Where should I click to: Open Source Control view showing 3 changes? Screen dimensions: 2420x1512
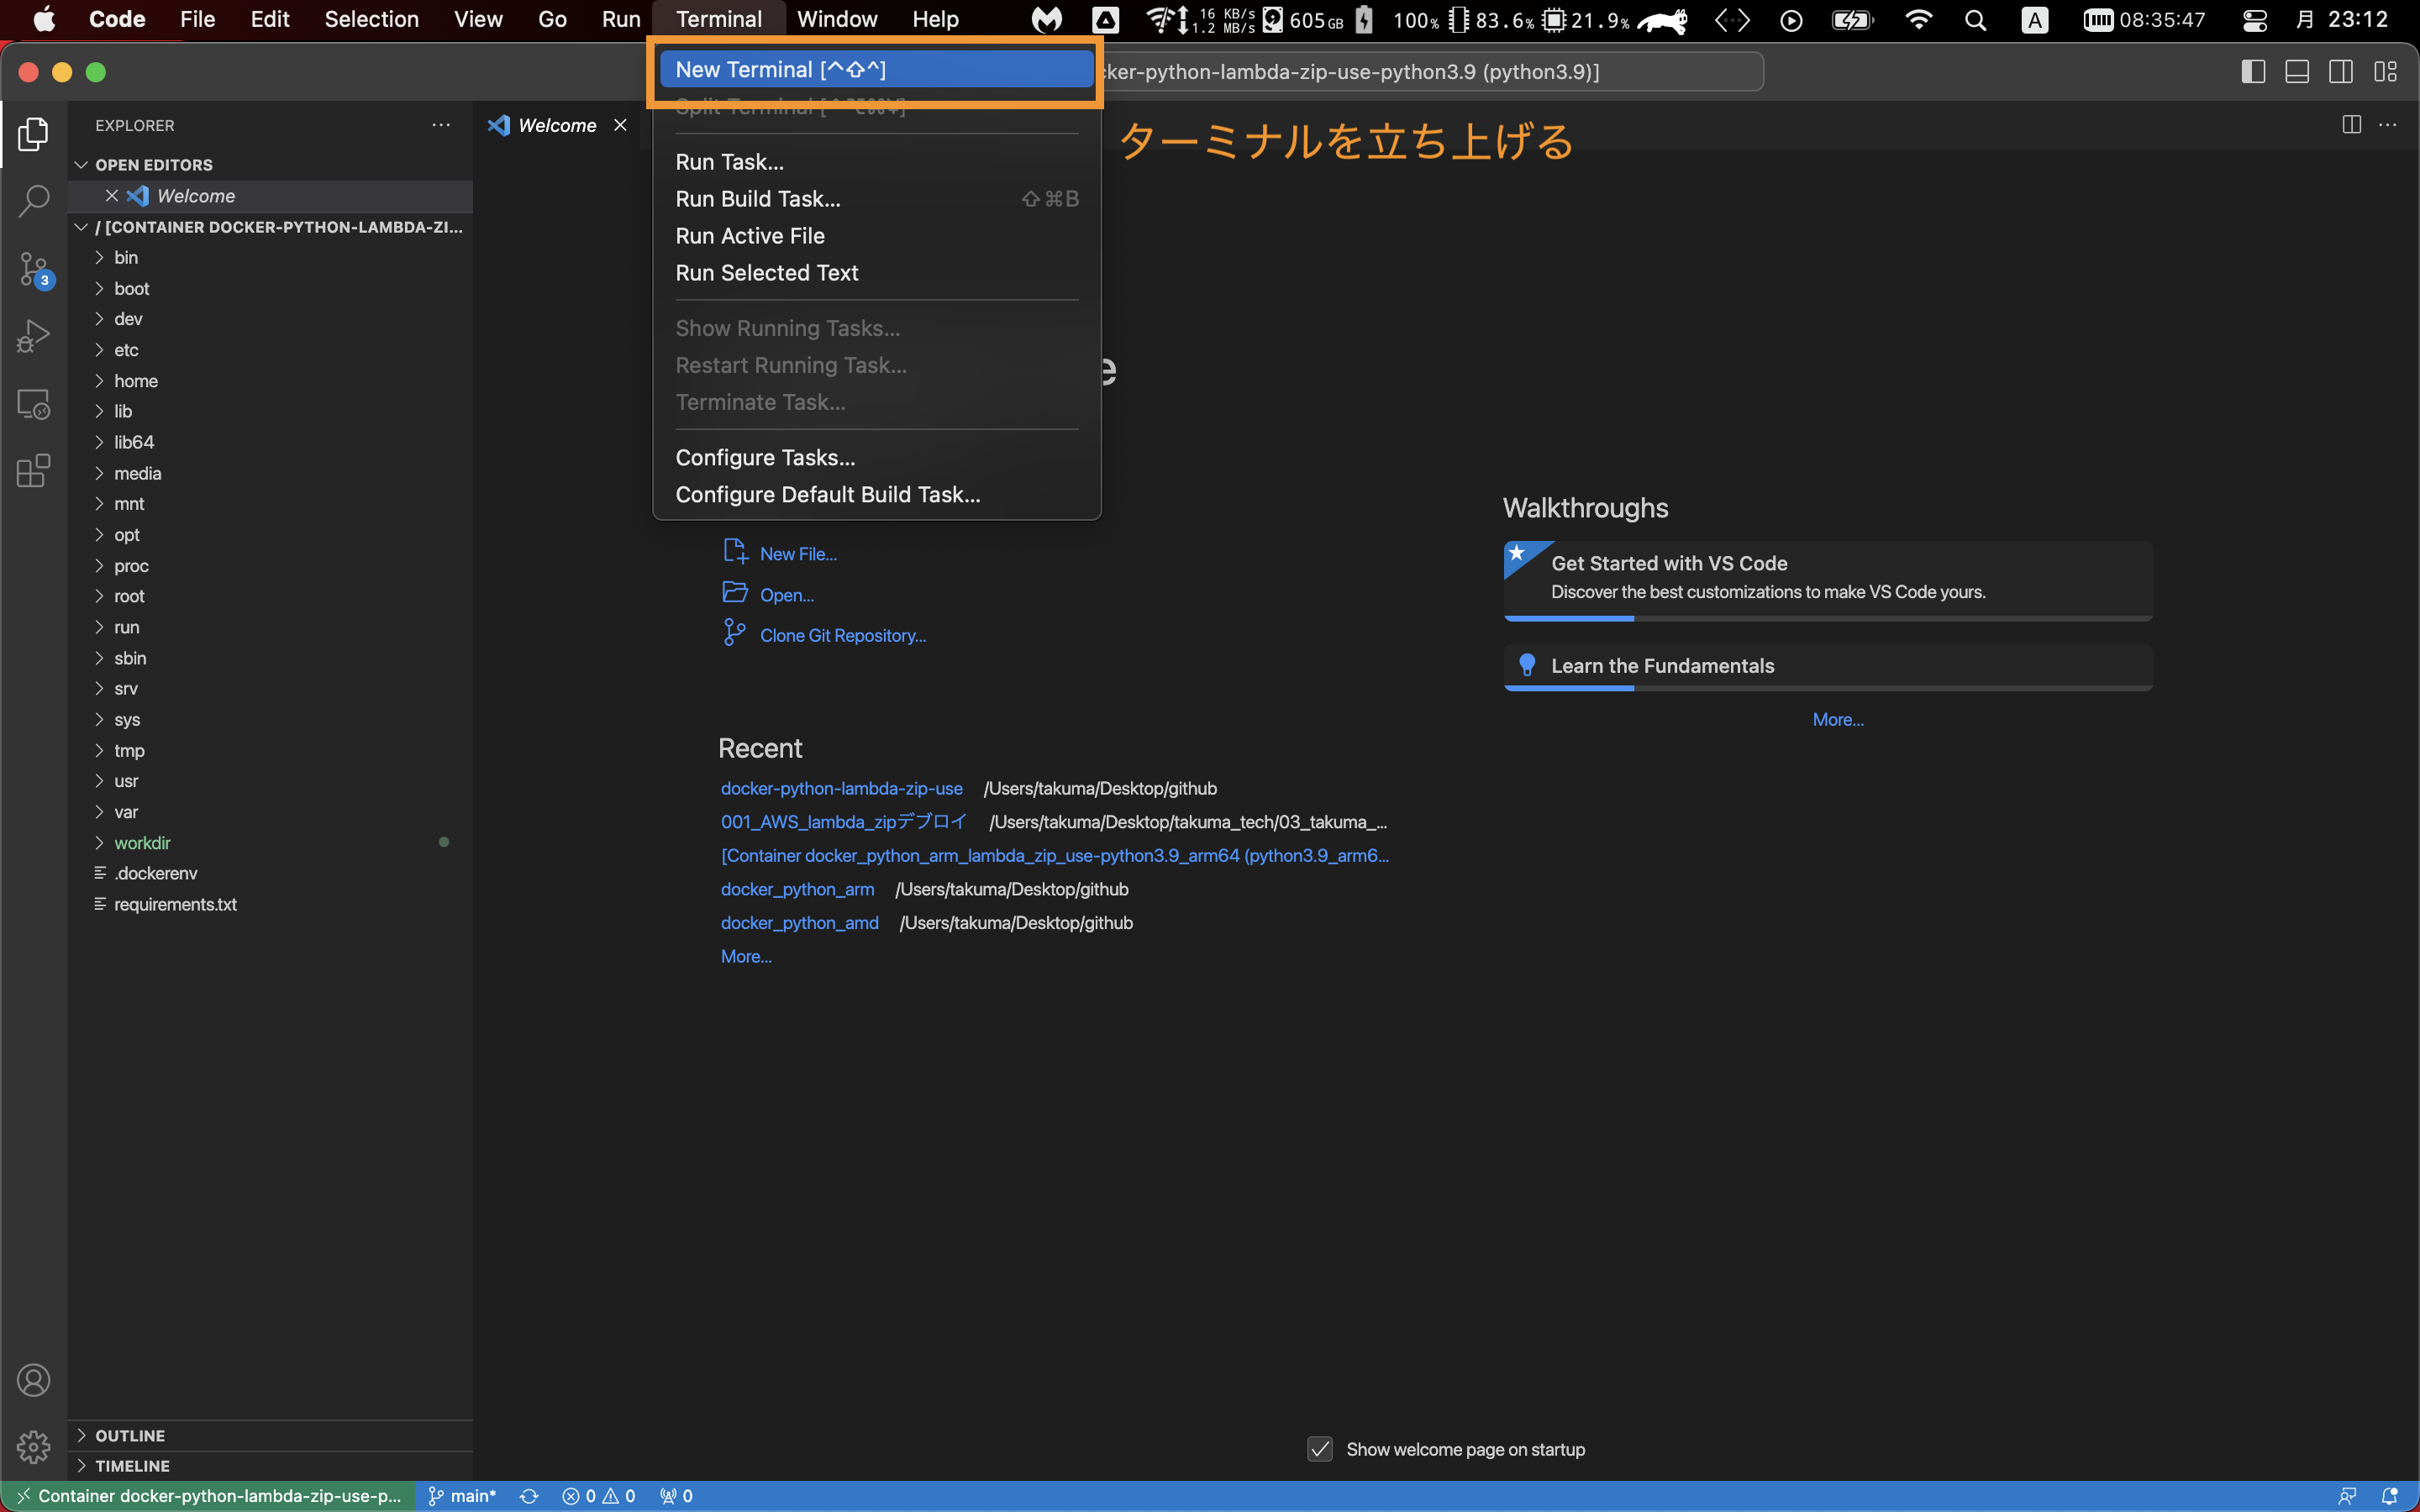tap(33, 270)
